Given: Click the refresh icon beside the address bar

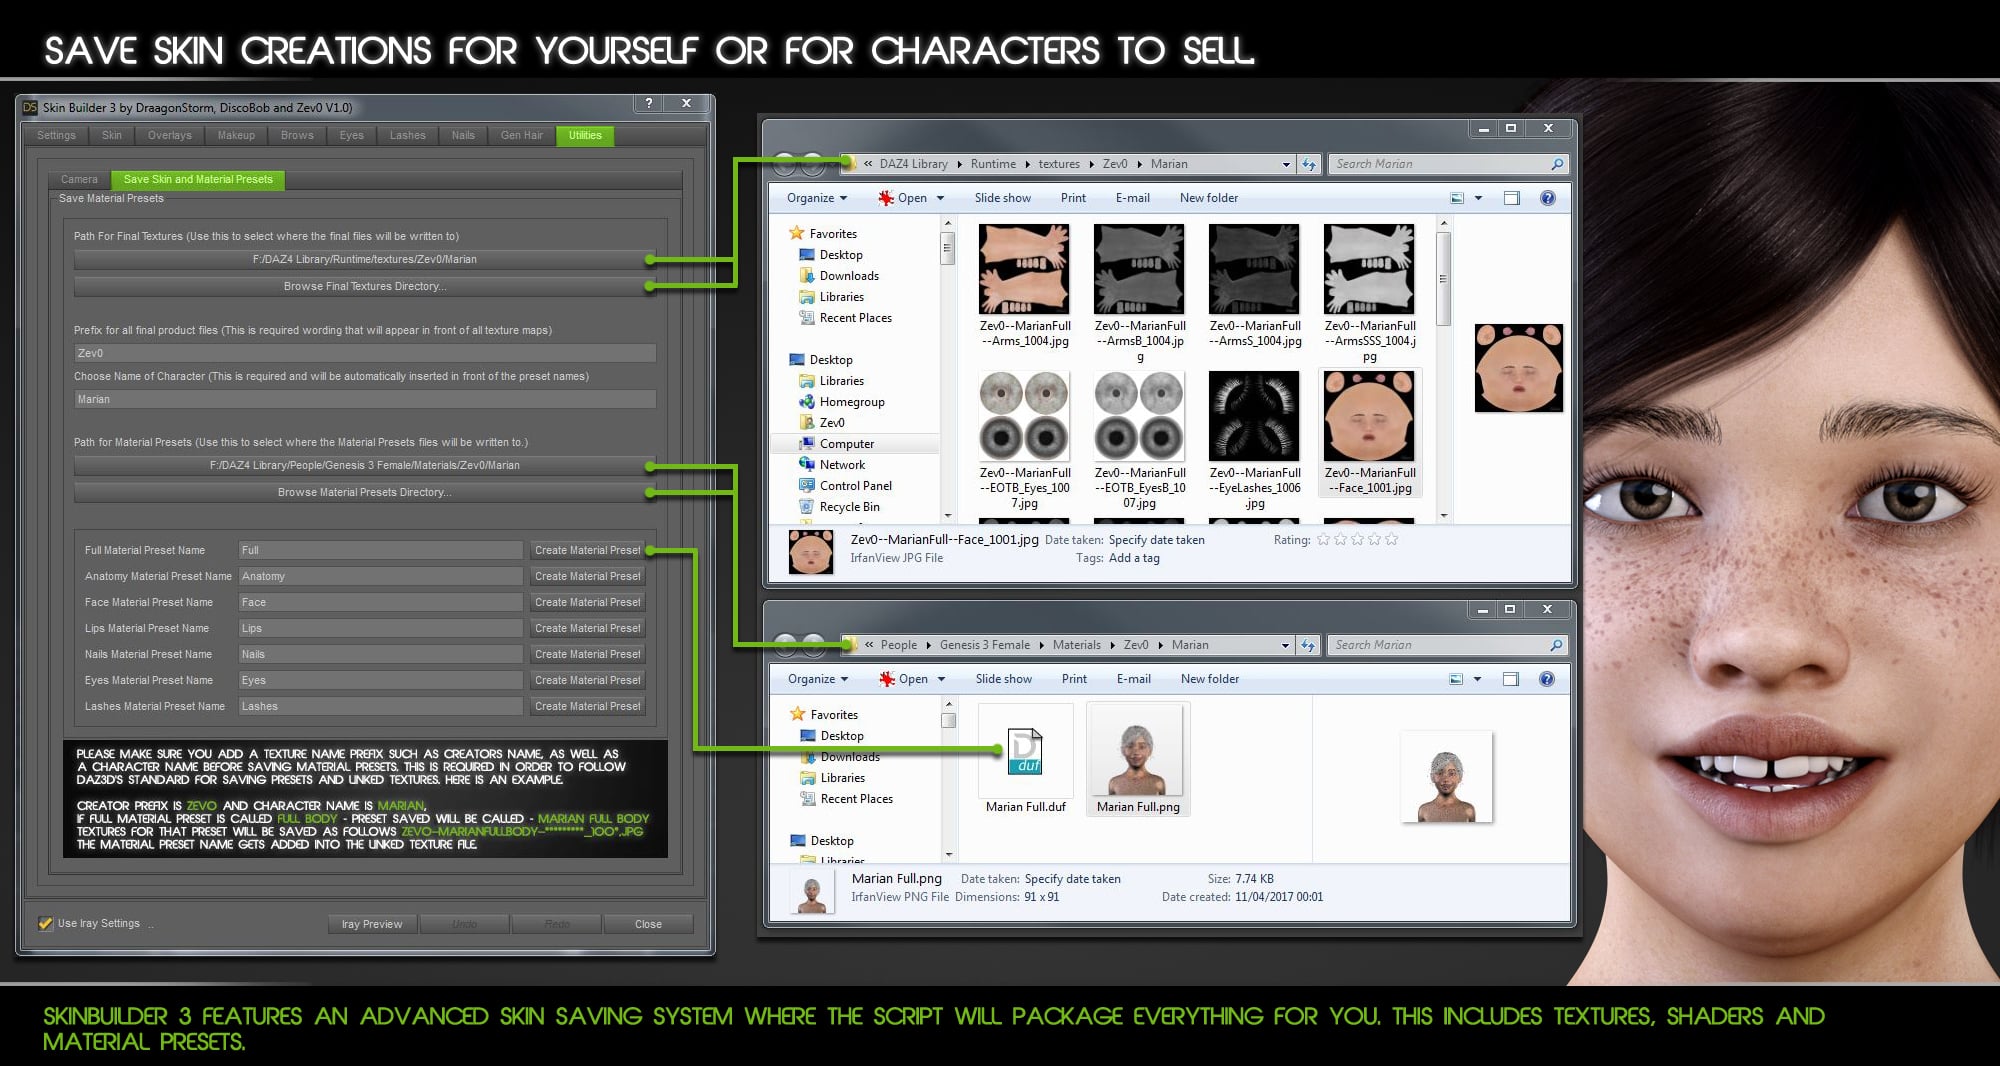Looking at the screenshot, I should click(1308, 163).
